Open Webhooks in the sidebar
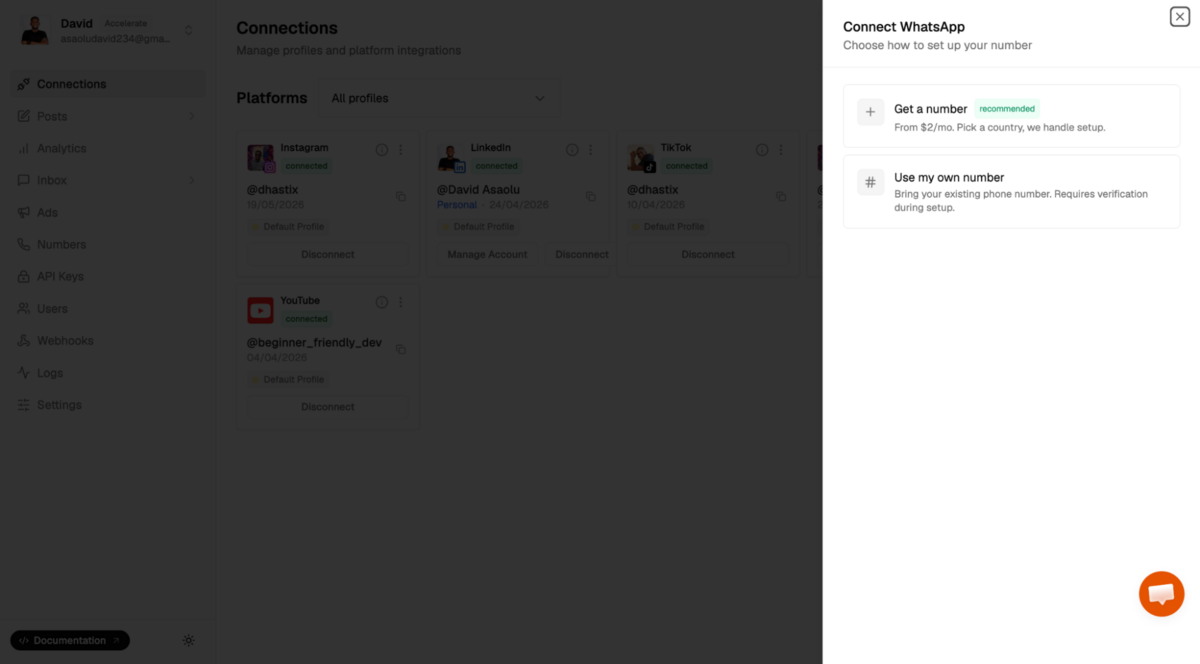This screenshot has height=664, width=1200. (x=108, y=340)
